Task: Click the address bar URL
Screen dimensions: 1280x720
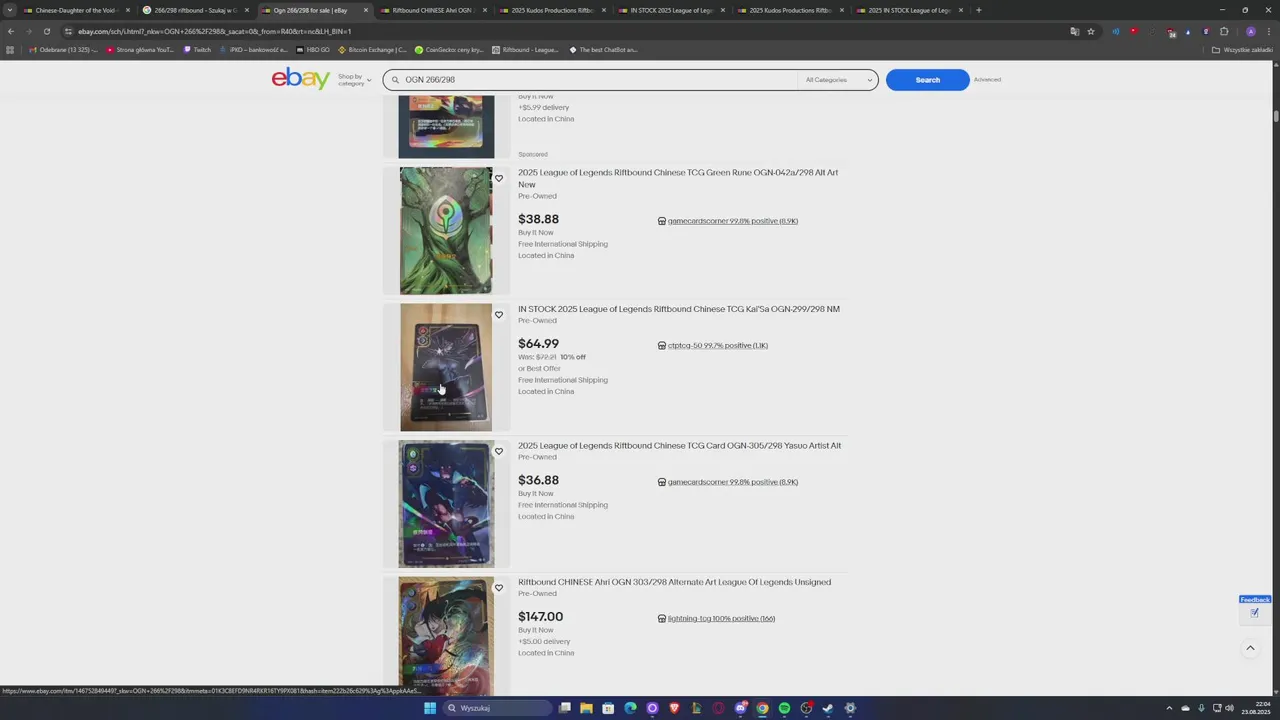Action: click(x=215, y=31)
